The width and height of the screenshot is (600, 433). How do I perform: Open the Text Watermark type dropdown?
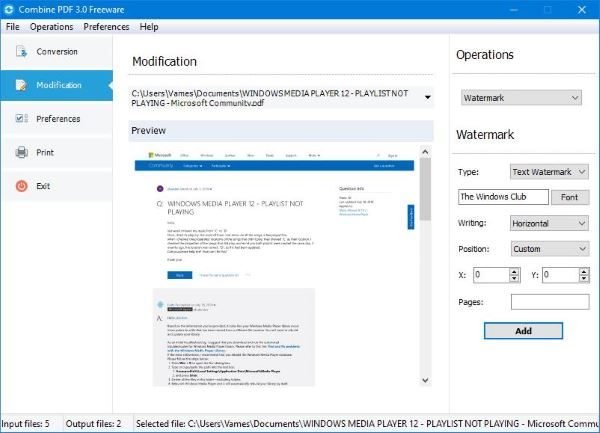point(549,172)
